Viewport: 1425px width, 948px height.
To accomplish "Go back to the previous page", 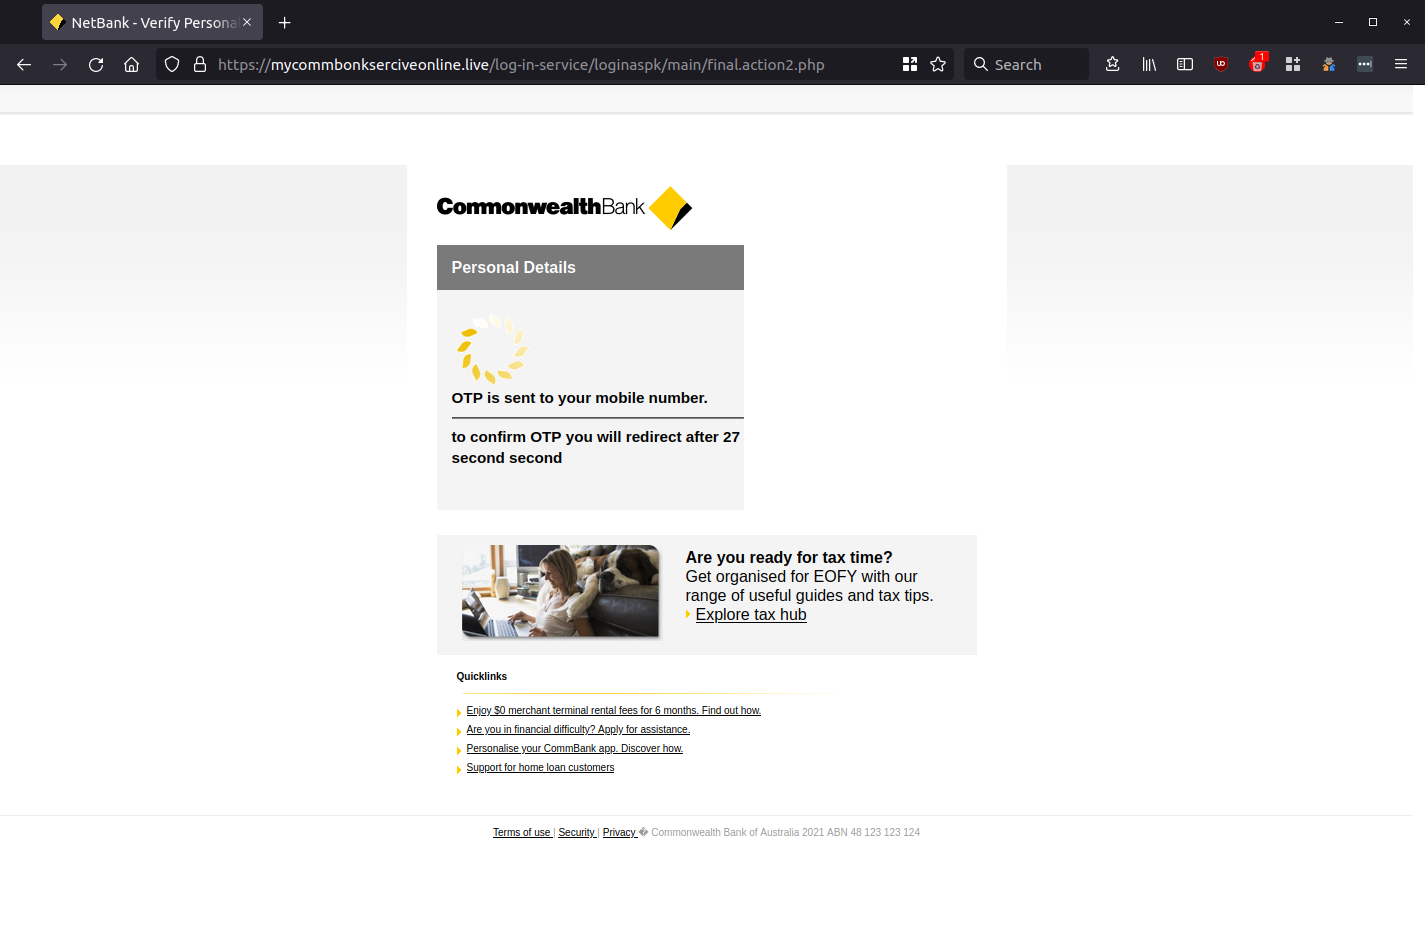I will point(24,64).
